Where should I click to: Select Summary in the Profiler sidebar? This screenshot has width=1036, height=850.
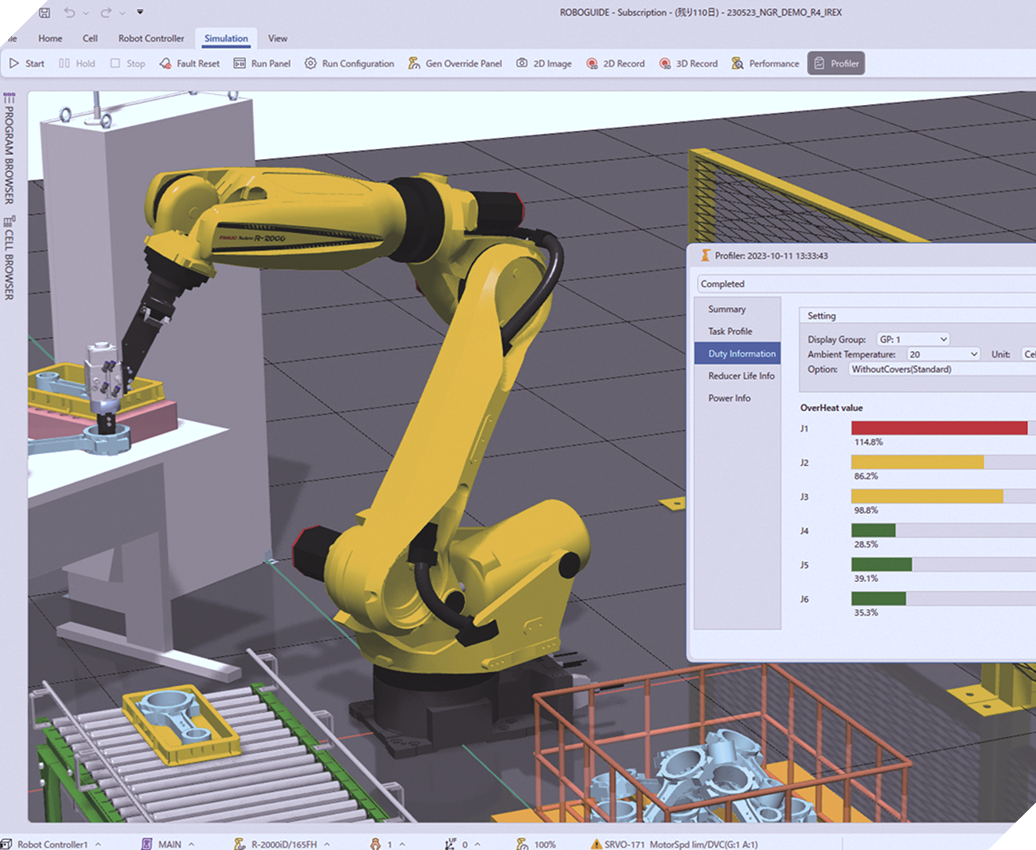coord(727,309)
